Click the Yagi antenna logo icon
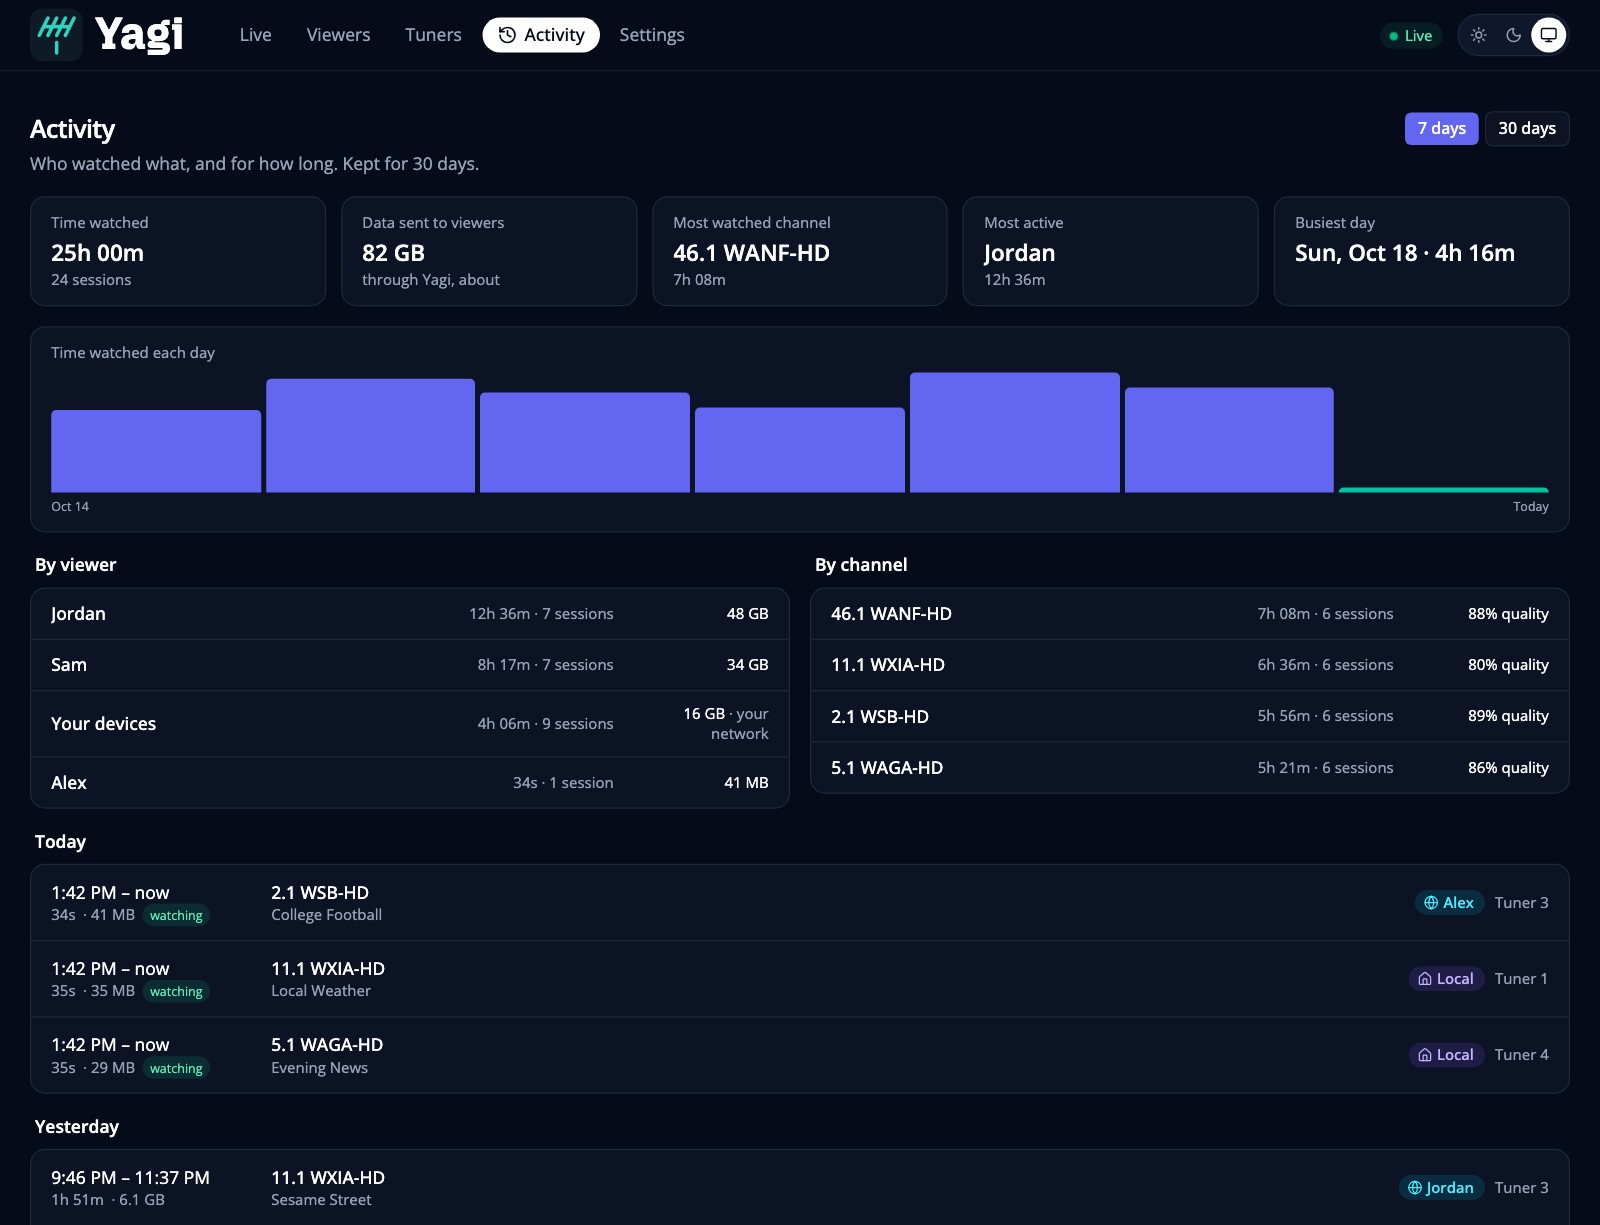 [x=56, y=35]
